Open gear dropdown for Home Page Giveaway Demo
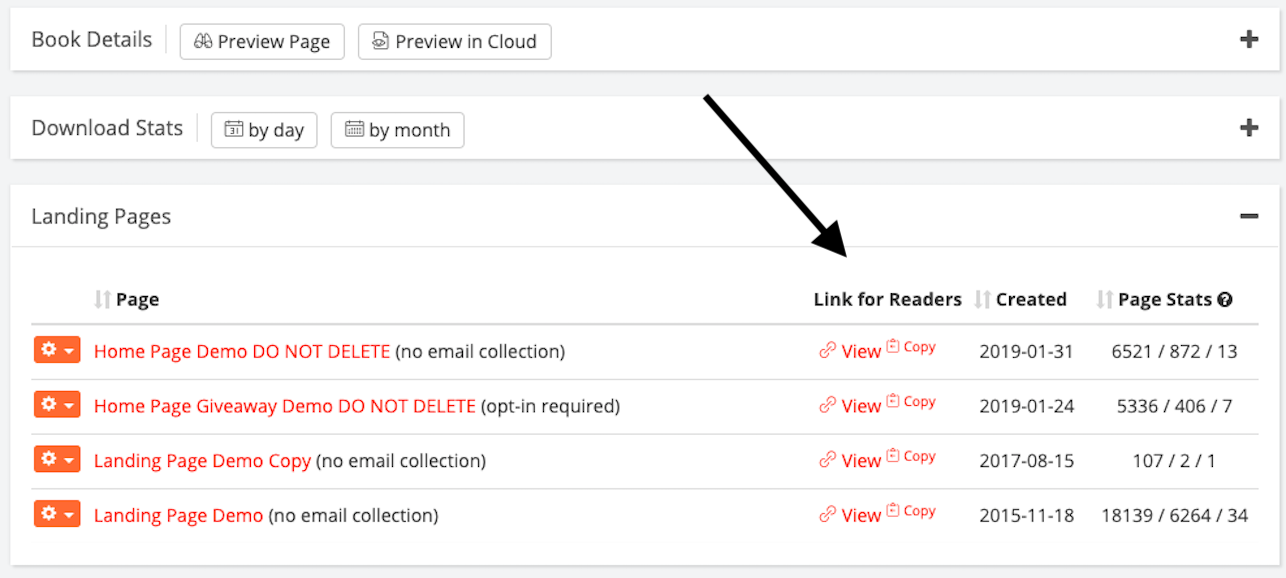Image resolution: width=1286 pixels, height=578 pixels. tap(57, 405)
